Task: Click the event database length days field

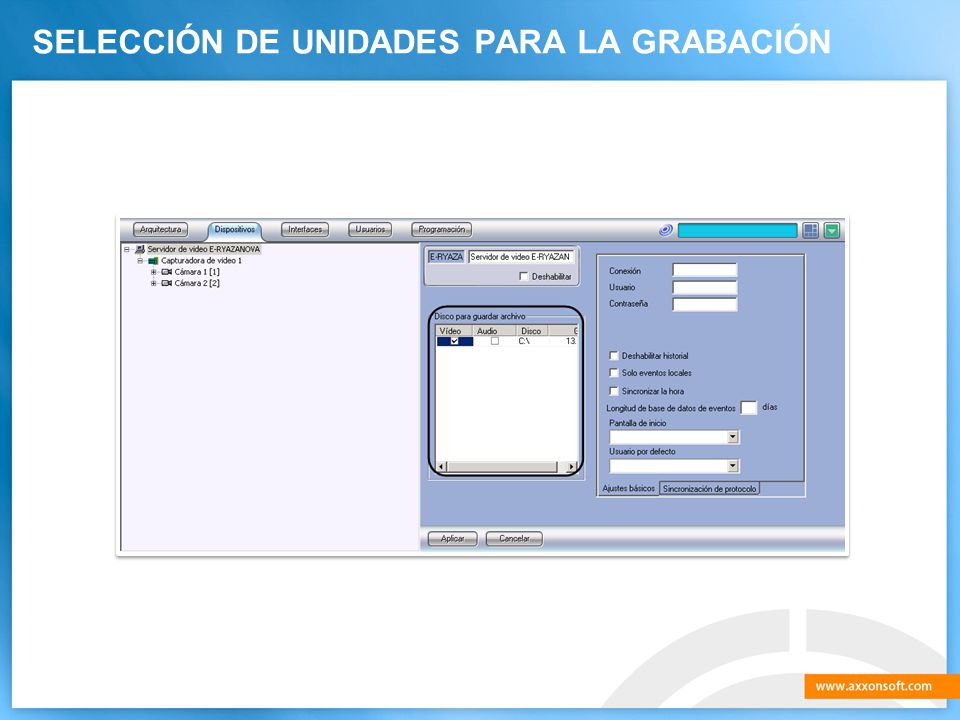Action: click(749, 408)
